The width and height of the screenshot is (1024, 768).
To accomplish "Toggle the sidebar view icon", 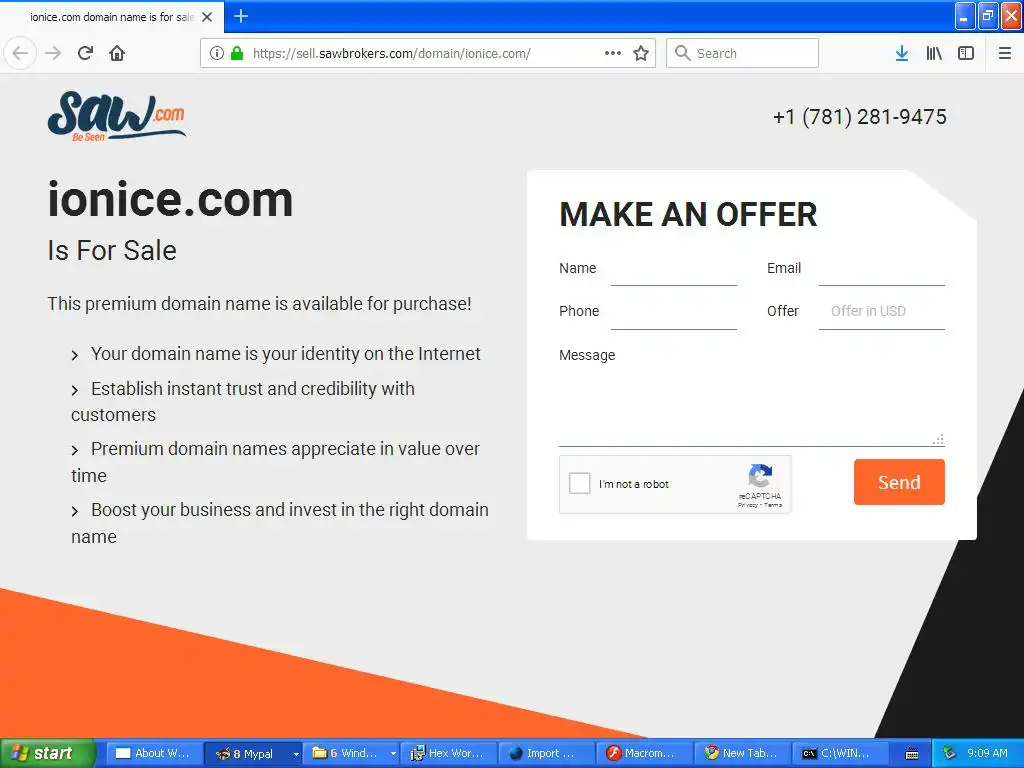I will tap(966, 53).
